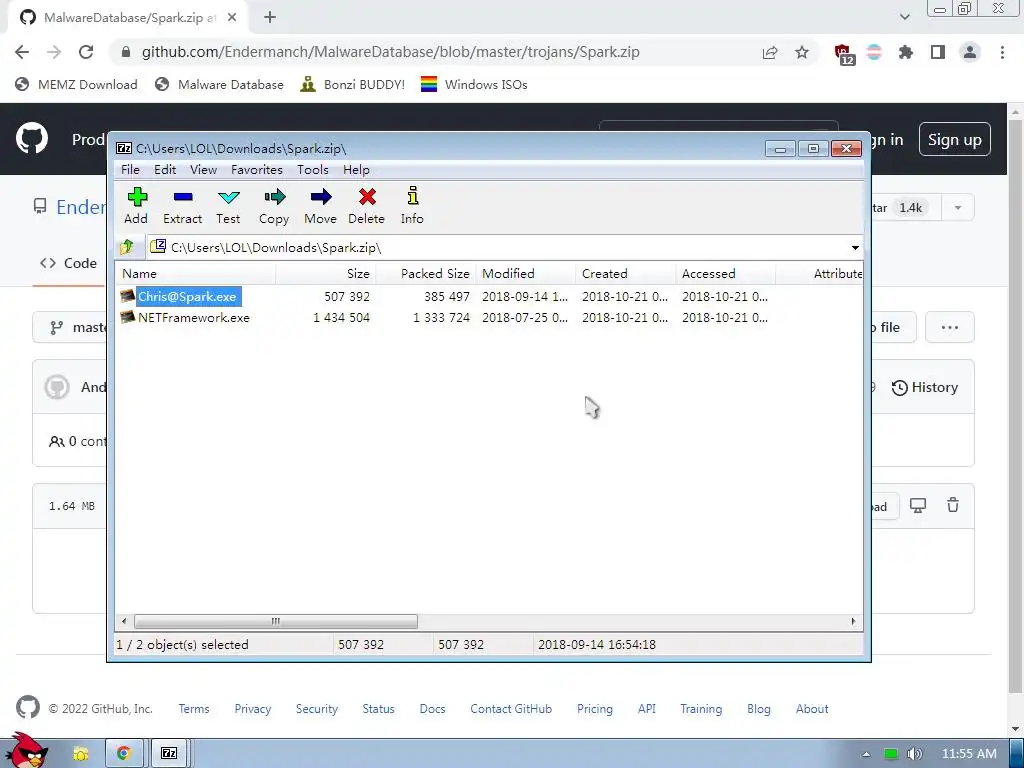This screenshot has width=1024, height=768.
Task: Click the share page icon in address bar
Action: pyautogui.click(x=770, y=52)
